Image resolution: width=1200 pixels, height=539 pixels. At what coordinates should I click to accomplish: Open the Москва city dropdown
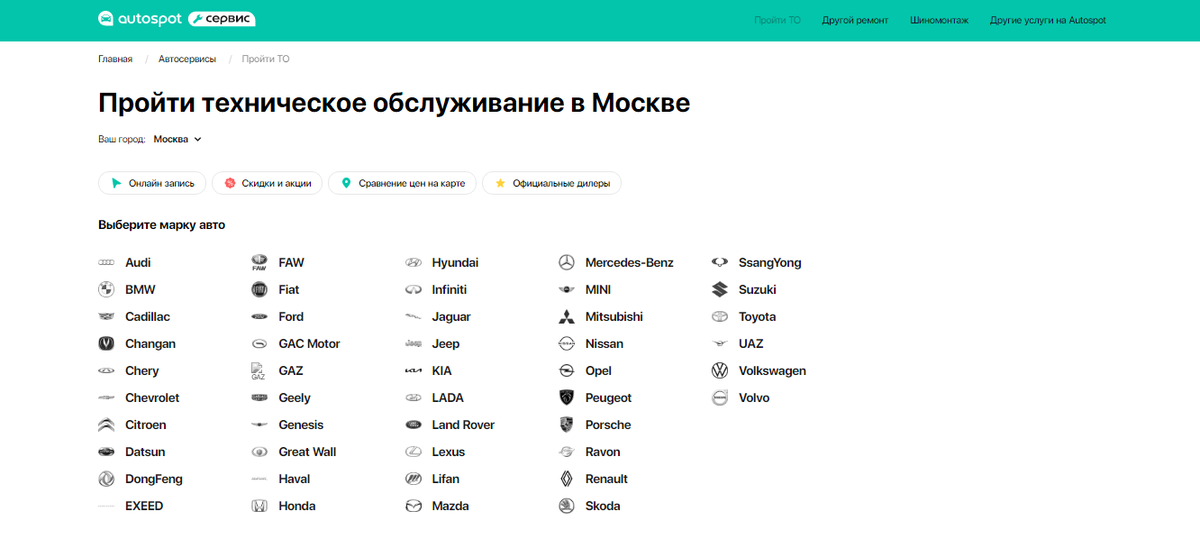tap(177, 140)
